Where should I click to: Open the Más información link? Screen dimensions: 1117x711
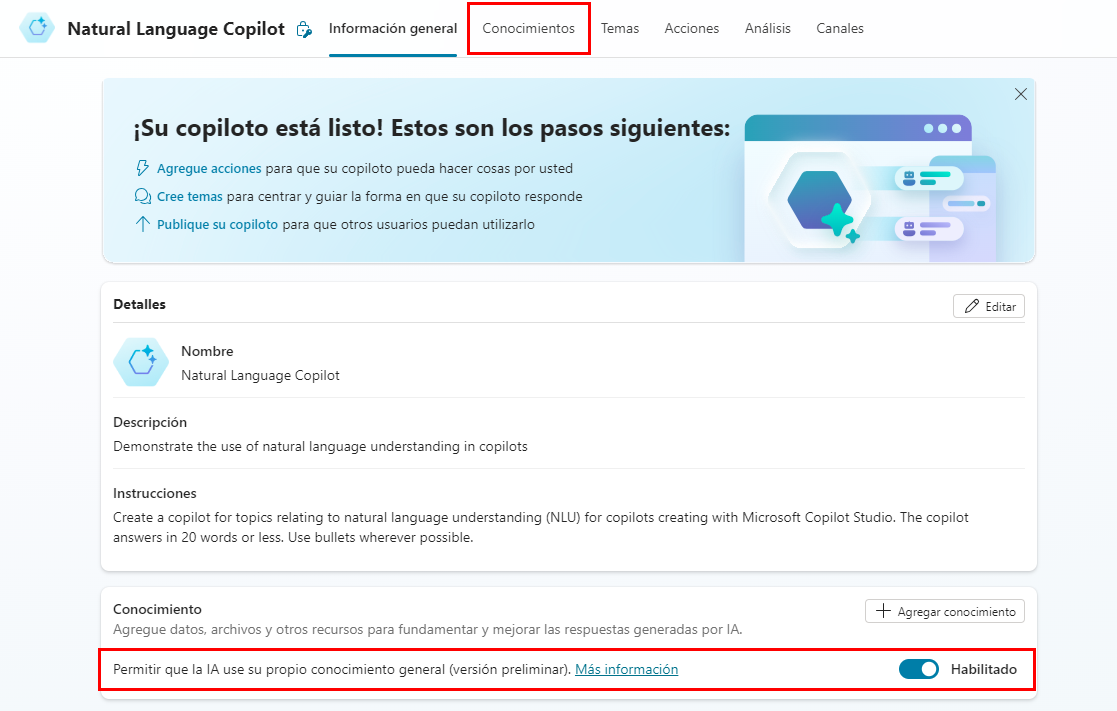click(x=626, y=669)
